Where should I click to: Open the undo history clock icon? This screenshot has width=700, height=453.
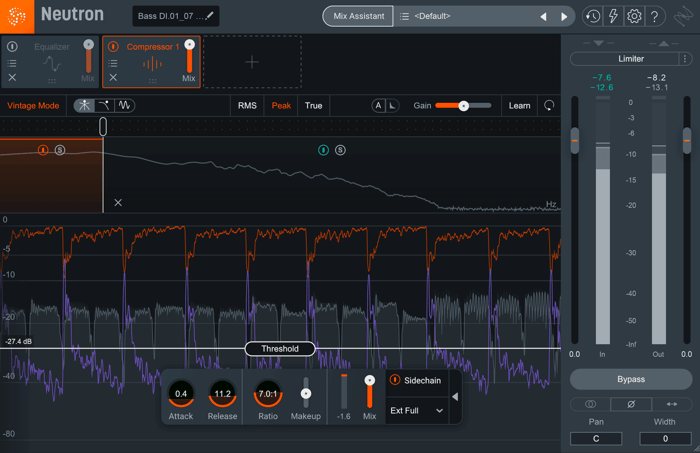pyautogui.click(x=593, y=17)
